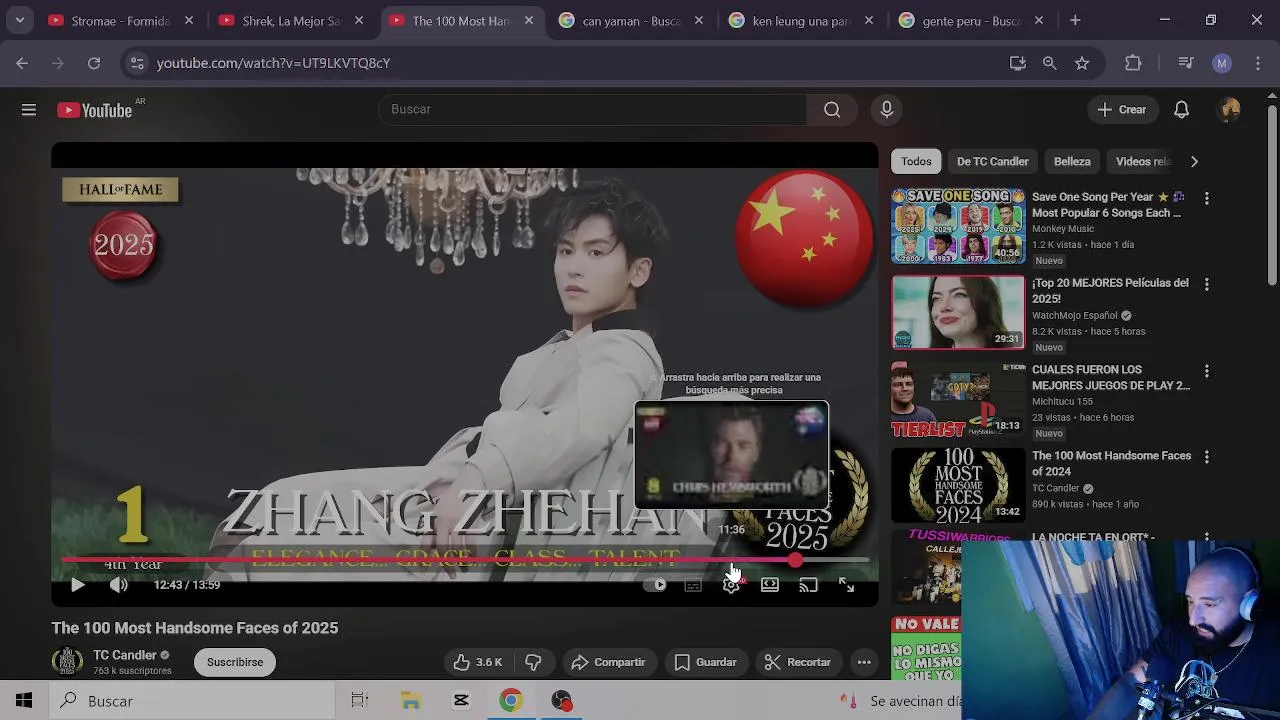1280x720 pixels.
Task: Open new browser tab with plus
Action: [1075, 20]
